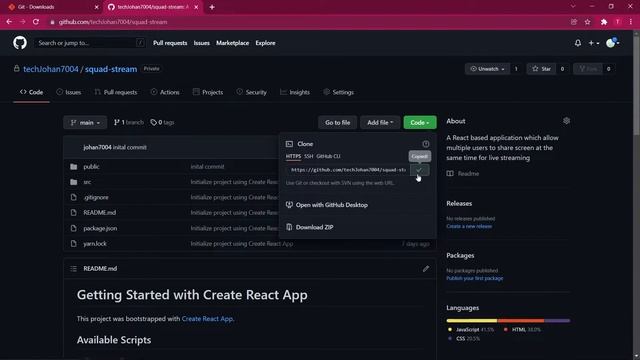The height and width of the screenshot is (360, 640).
Task: Open the plus create-new menu
Action: (593, 43)
